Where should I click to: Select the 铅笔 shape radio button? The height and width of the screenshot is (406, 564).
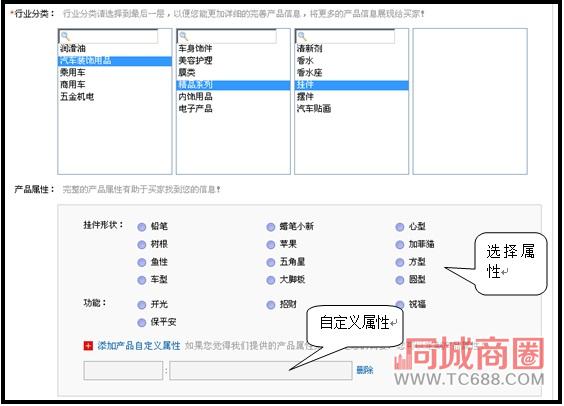(x=142, y=227)
